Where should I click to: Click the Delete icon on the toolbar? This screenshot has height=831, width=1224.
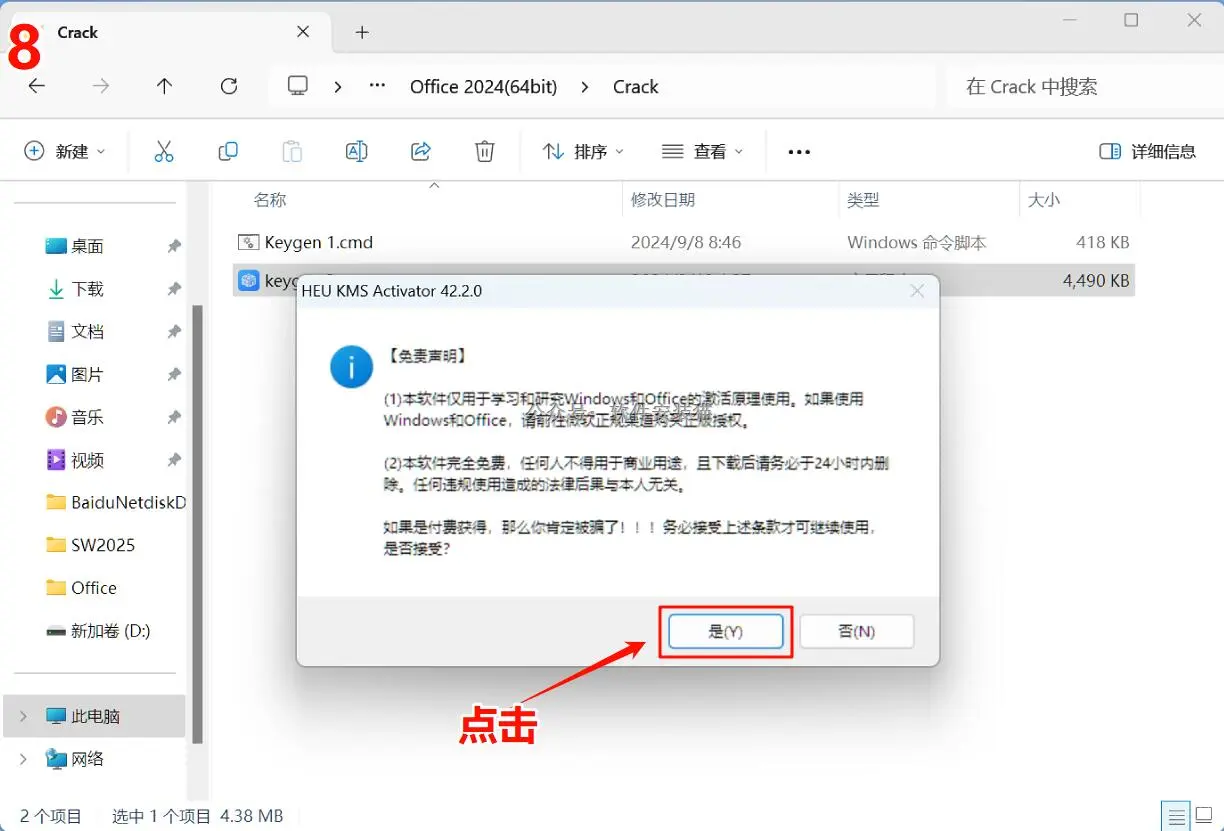[484, 151]
